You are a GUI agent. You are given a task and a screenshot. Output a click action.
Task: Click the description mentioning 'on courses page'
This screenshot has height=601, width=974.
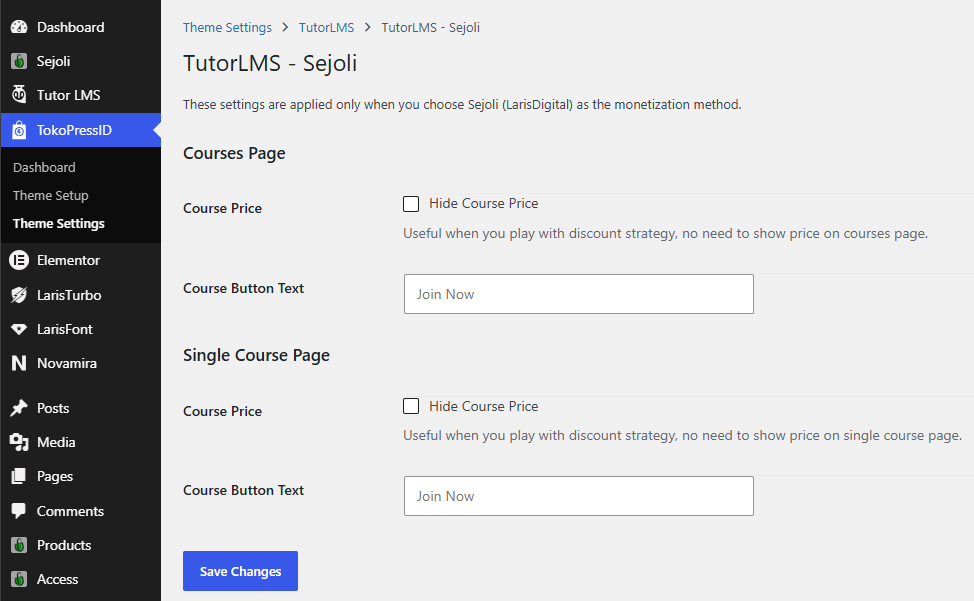coord(665,233)
